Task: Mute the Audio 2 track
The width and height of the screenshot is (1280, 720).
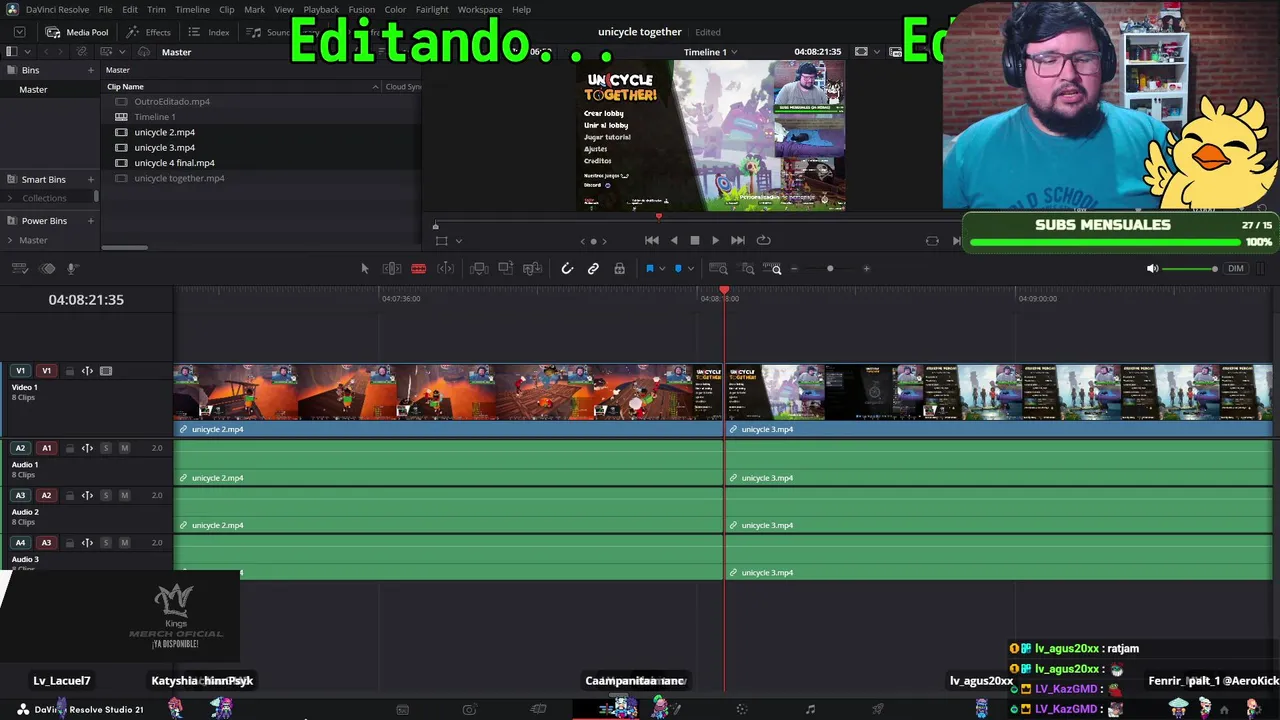Action: [x=124, y=495]
